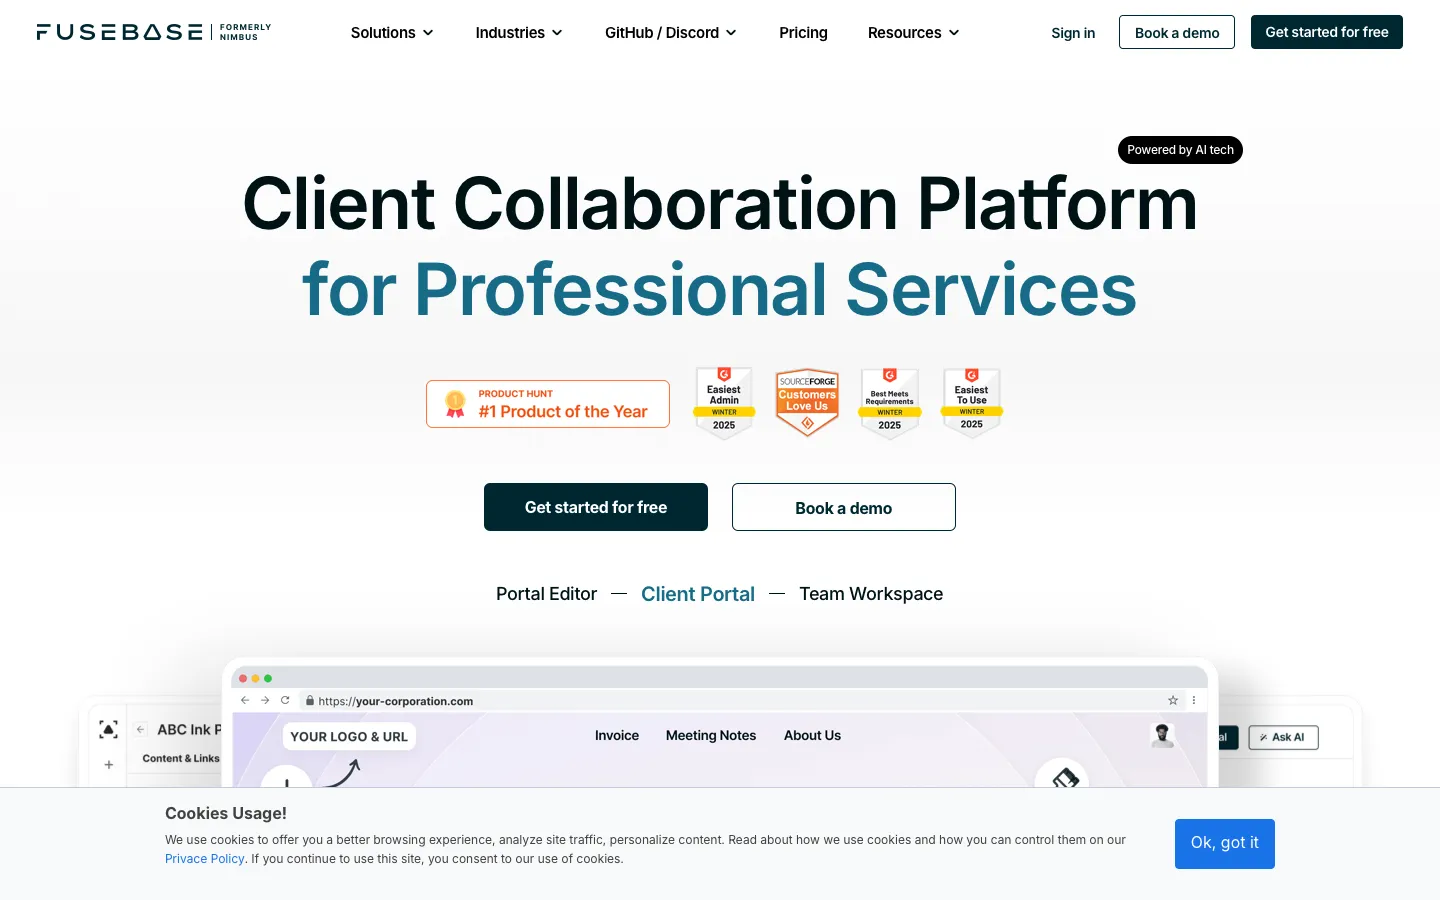
Task: Click the reload icon in the mock browser
Action: [285, 701]
